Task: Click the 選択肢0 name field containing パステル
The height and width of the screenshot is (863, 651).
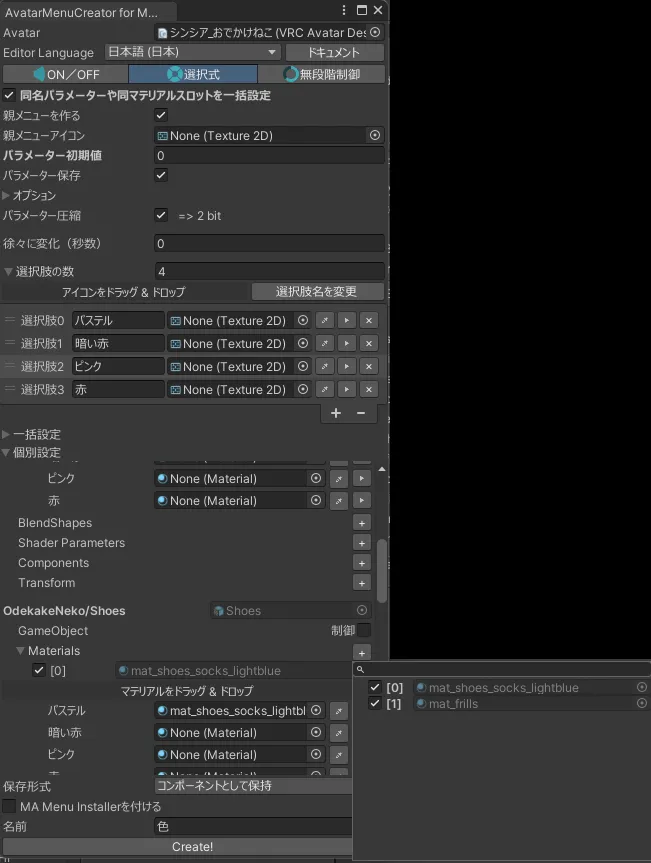Action: pos(118,320)
